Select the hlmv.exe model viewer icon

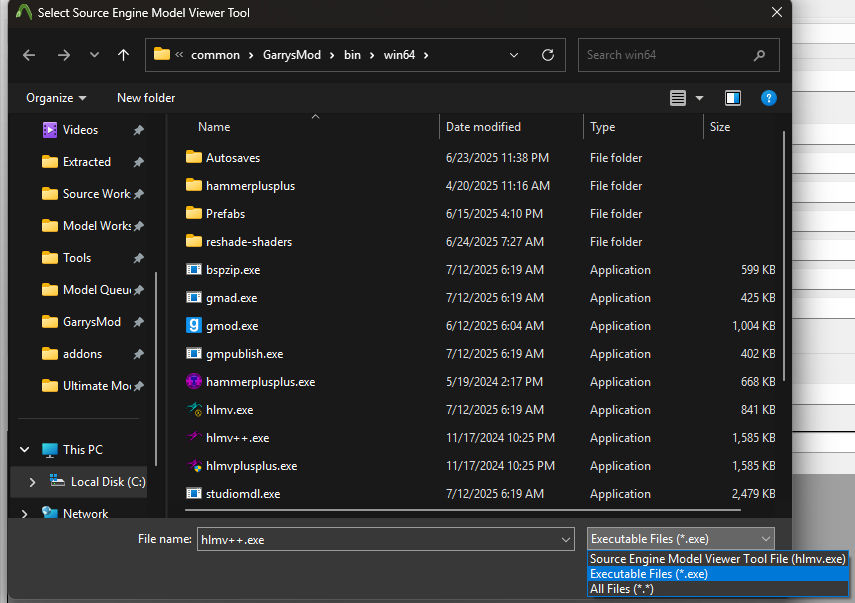point(194,409)
